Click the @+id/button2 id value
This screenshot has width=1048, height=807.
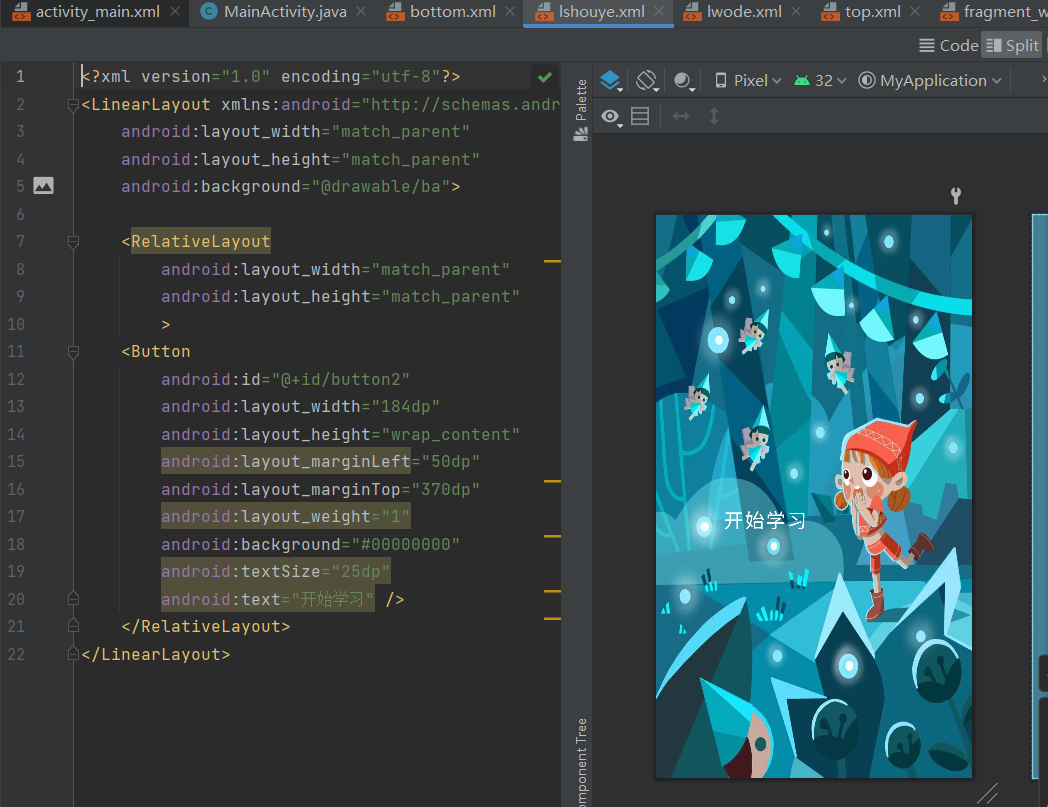tap(340, 379)
